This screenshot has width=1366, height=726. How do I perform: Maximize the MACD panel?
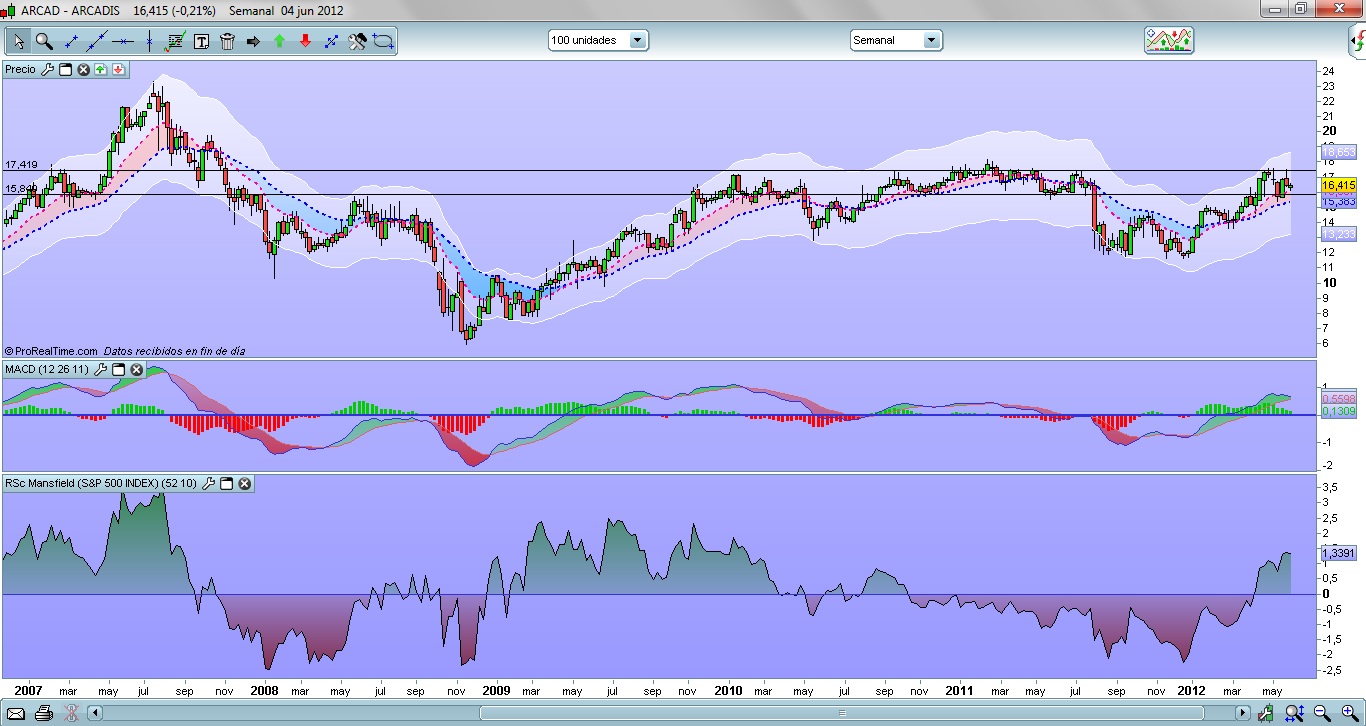point(118,370)
